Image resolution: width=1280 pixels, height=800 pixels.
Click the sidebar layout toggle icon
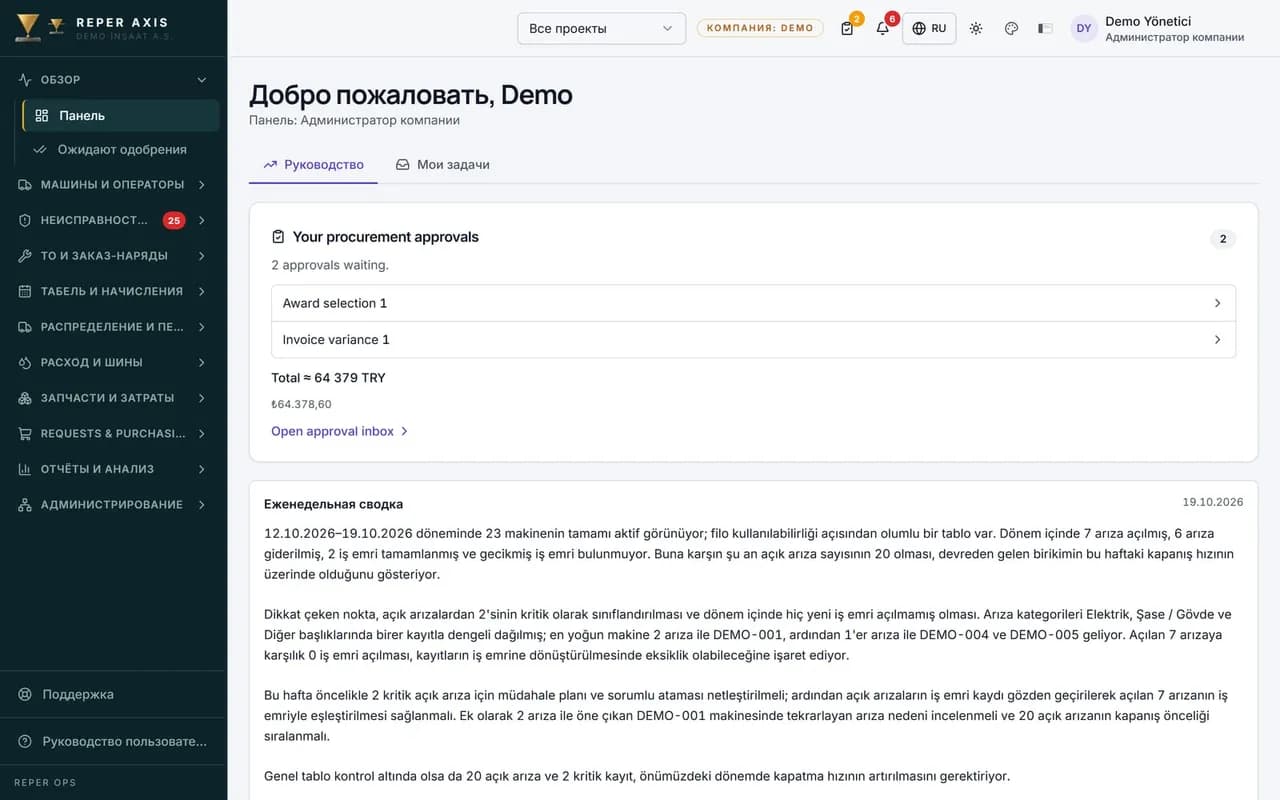click(1045, 28)
